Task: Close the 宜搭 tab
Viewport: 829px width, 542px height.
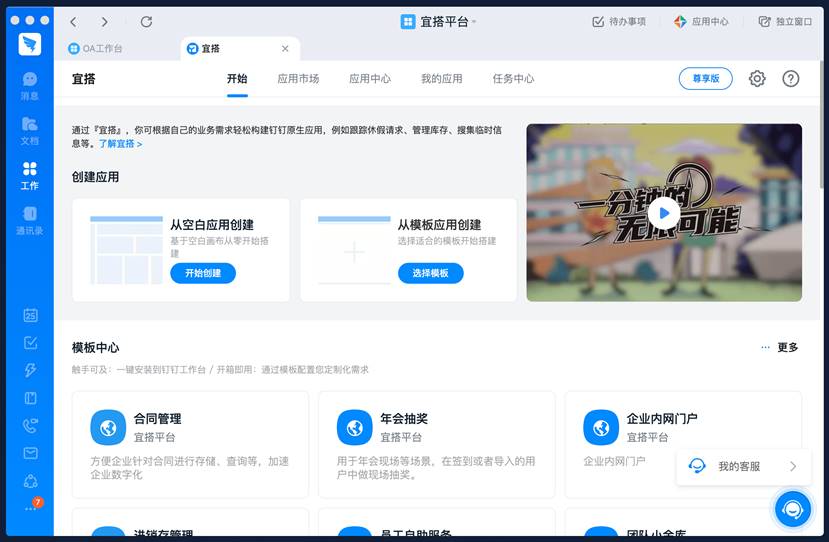Action: click(x=285, y=48)
